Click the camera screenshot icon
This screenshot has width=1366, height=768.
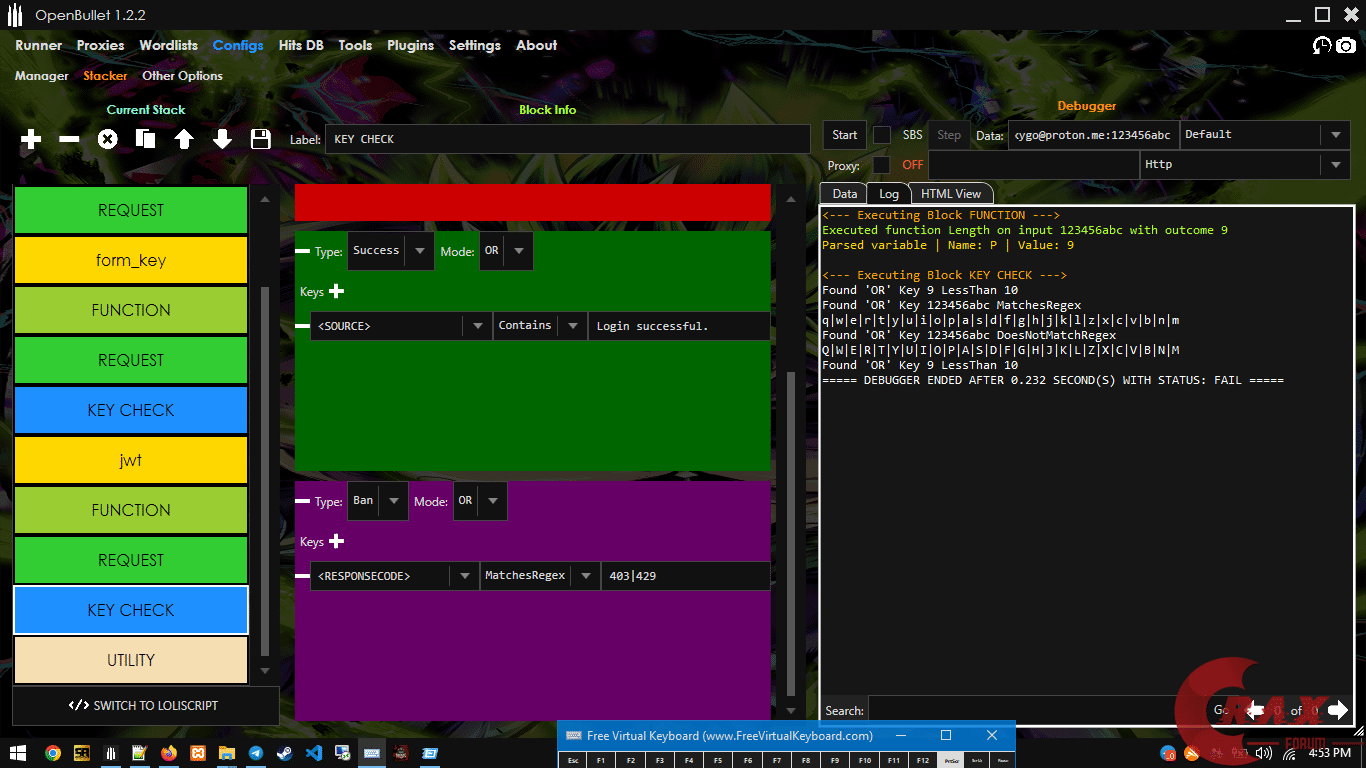click(1346, 46)
